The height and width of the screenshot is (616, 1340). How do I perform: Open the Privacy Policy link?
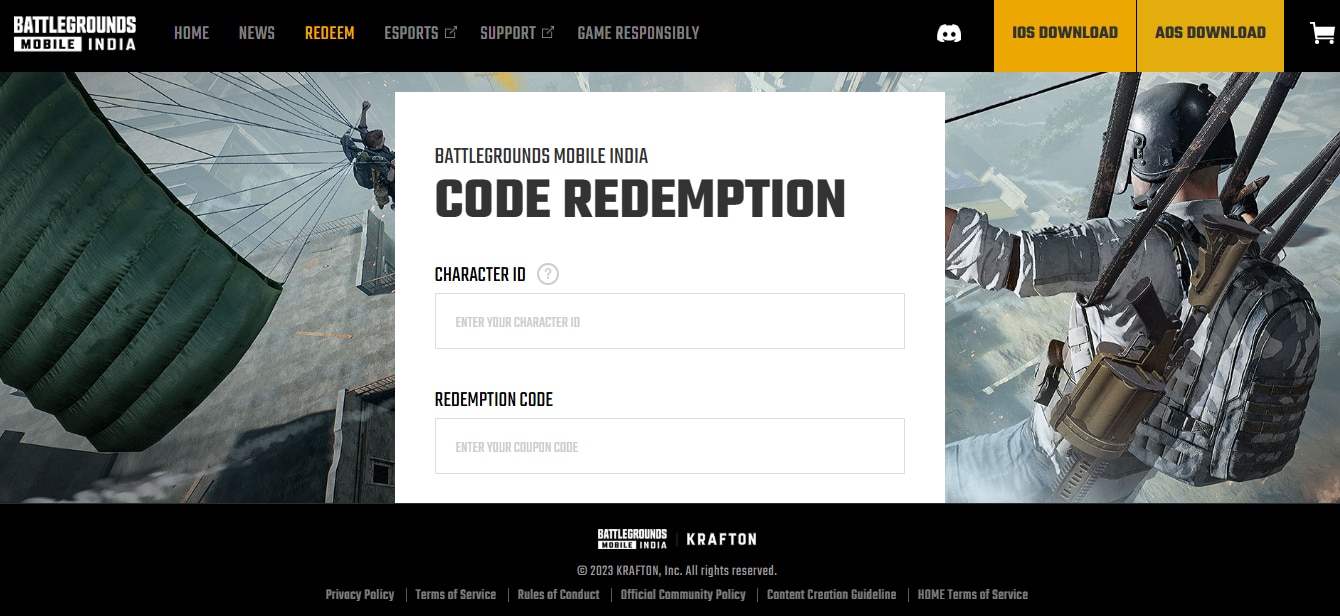(x=360, y=594)
